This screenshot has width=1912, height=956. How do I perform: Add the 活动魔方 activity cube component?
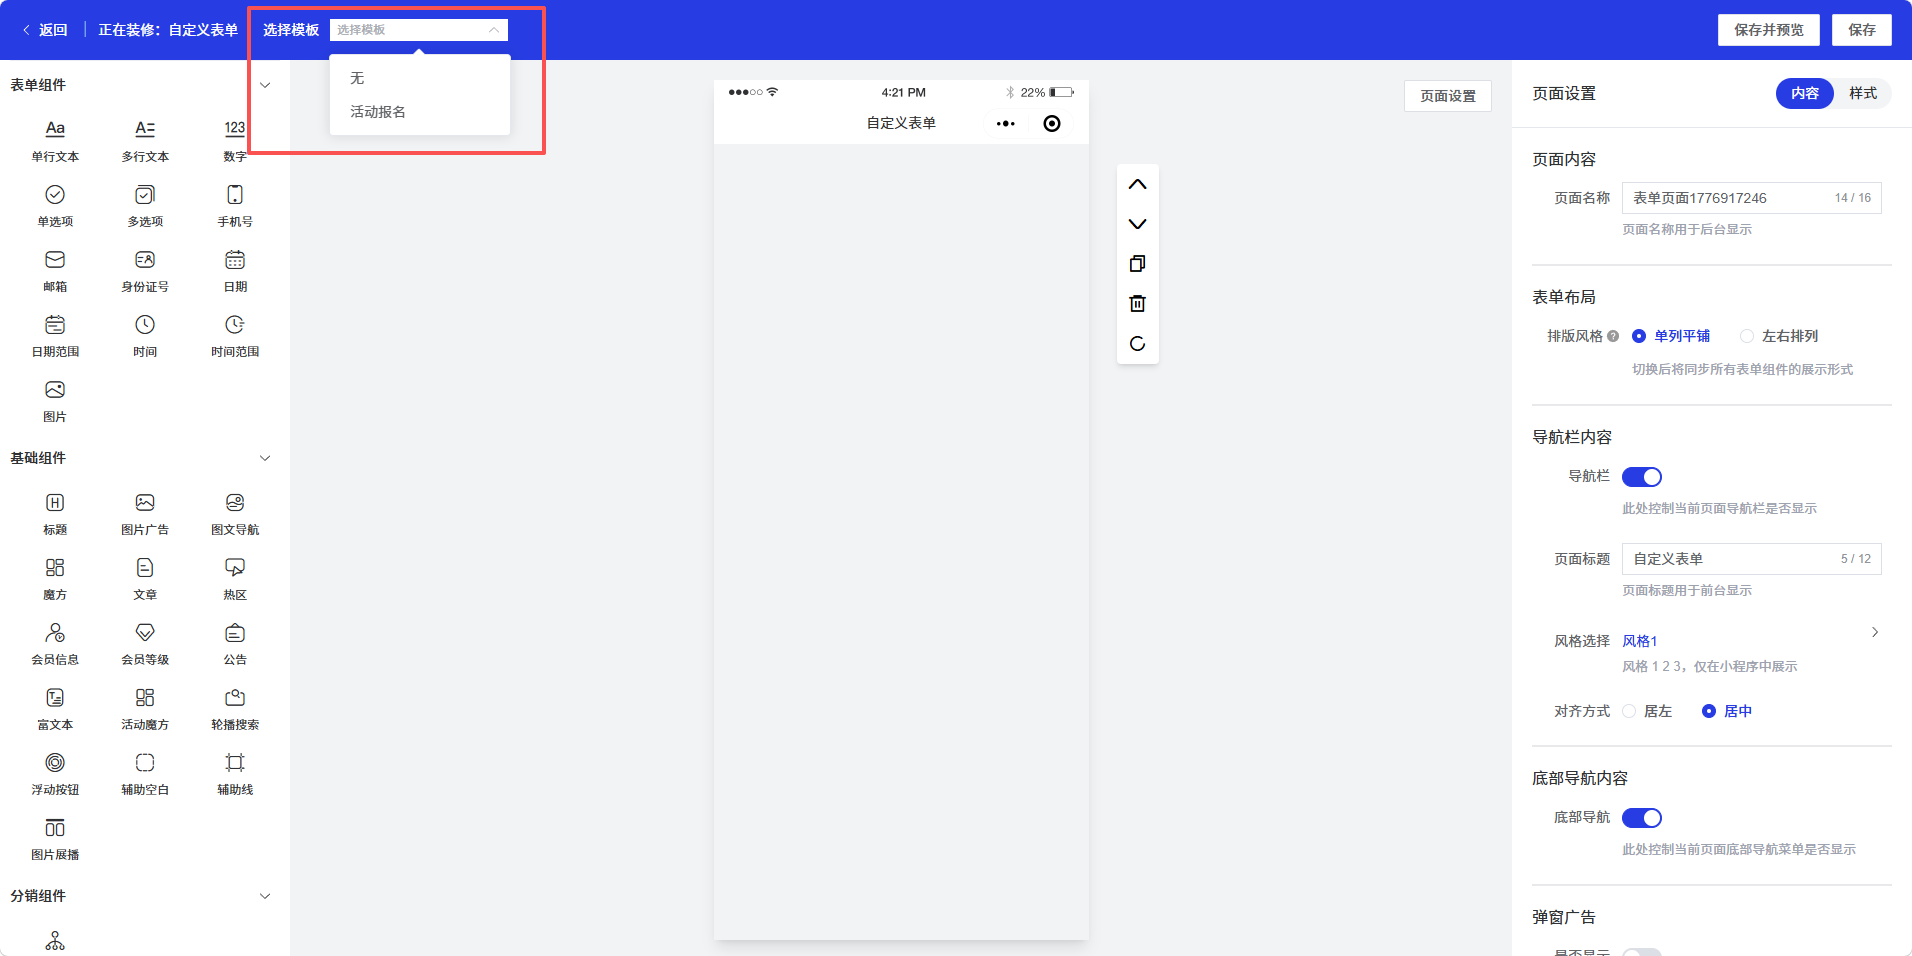coord(145,709)
